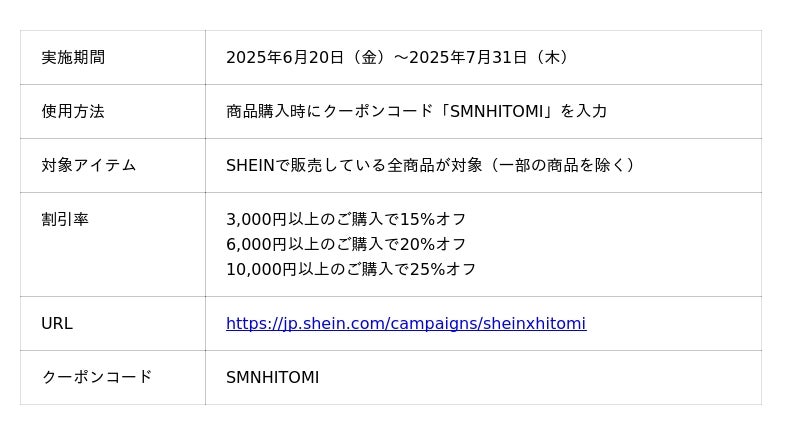Click the 商品購入時にクーポンコード instruction text

point(330,112)
